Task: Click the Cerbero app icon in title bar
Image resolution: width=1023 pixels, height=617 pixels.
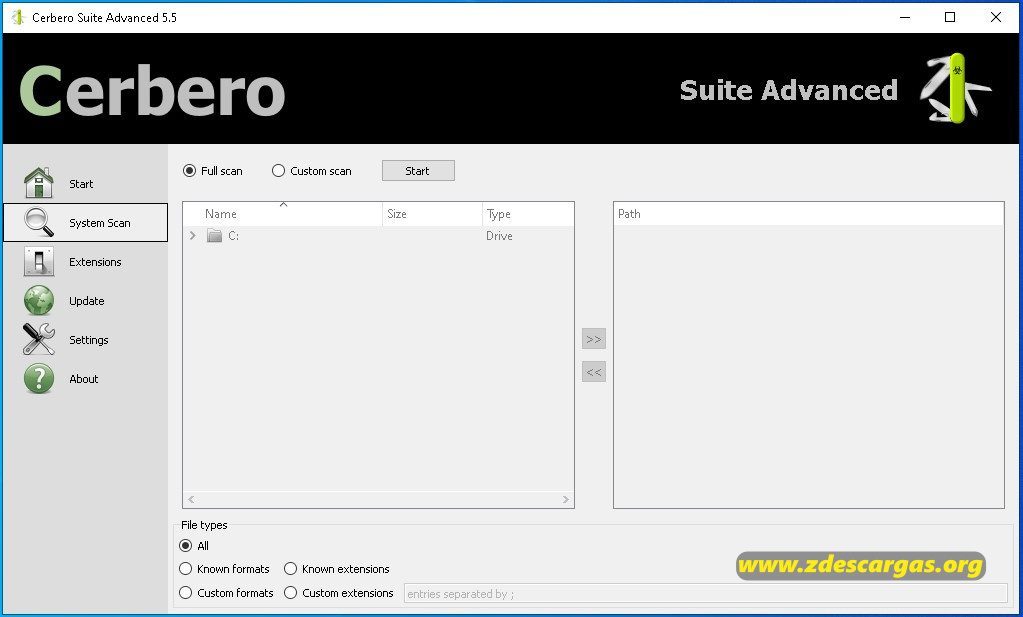Action: pos(18,18)
